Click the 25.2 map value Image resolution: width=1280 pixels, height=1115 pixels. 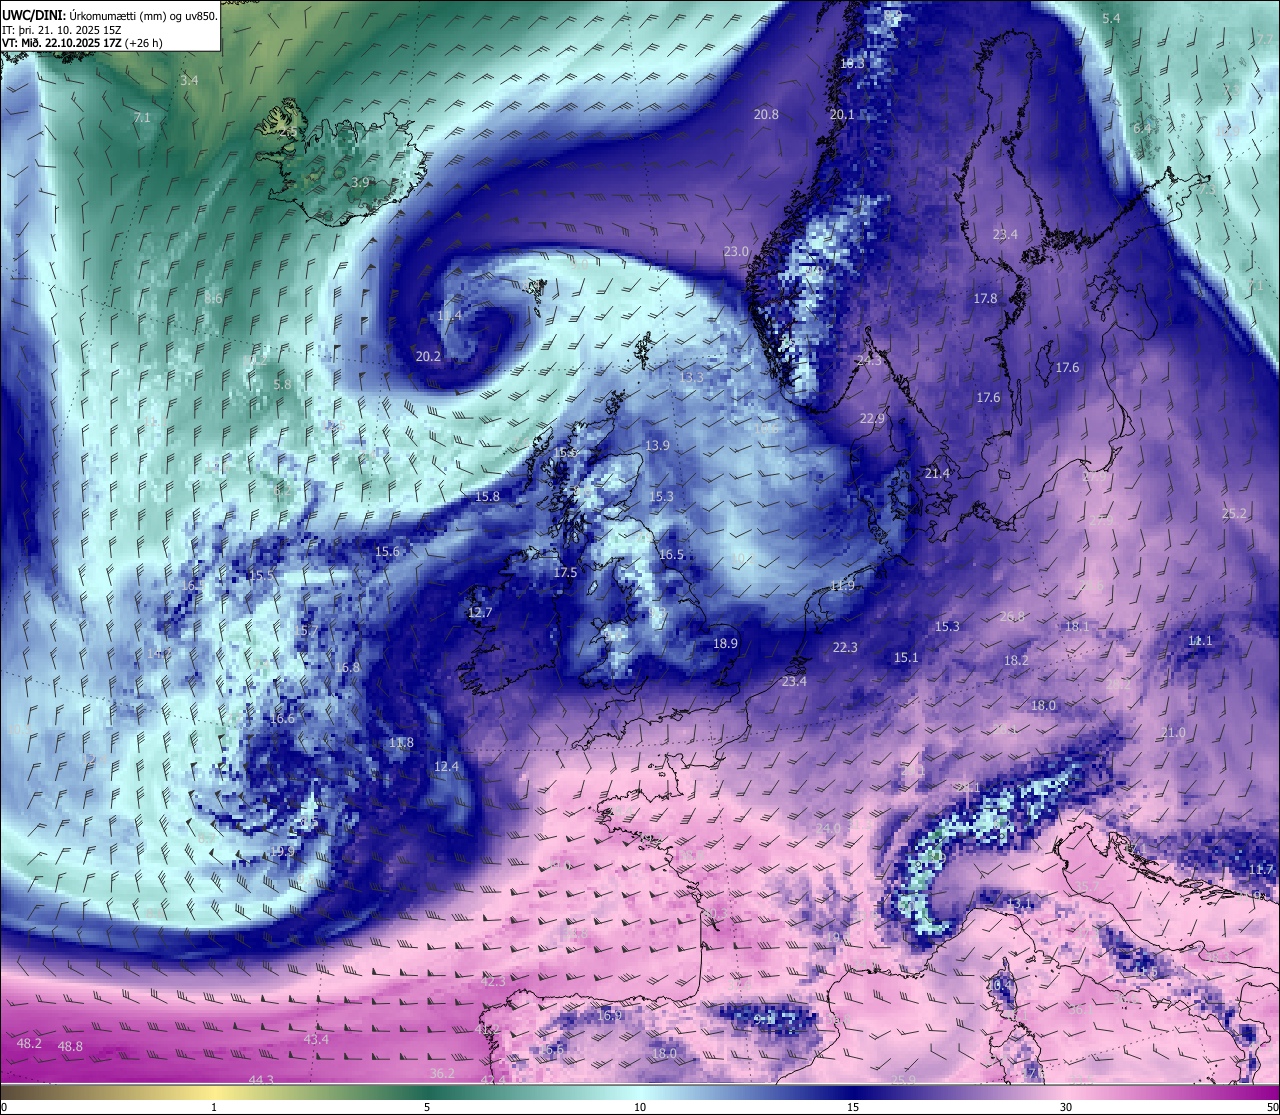[x=1235, y=513]
